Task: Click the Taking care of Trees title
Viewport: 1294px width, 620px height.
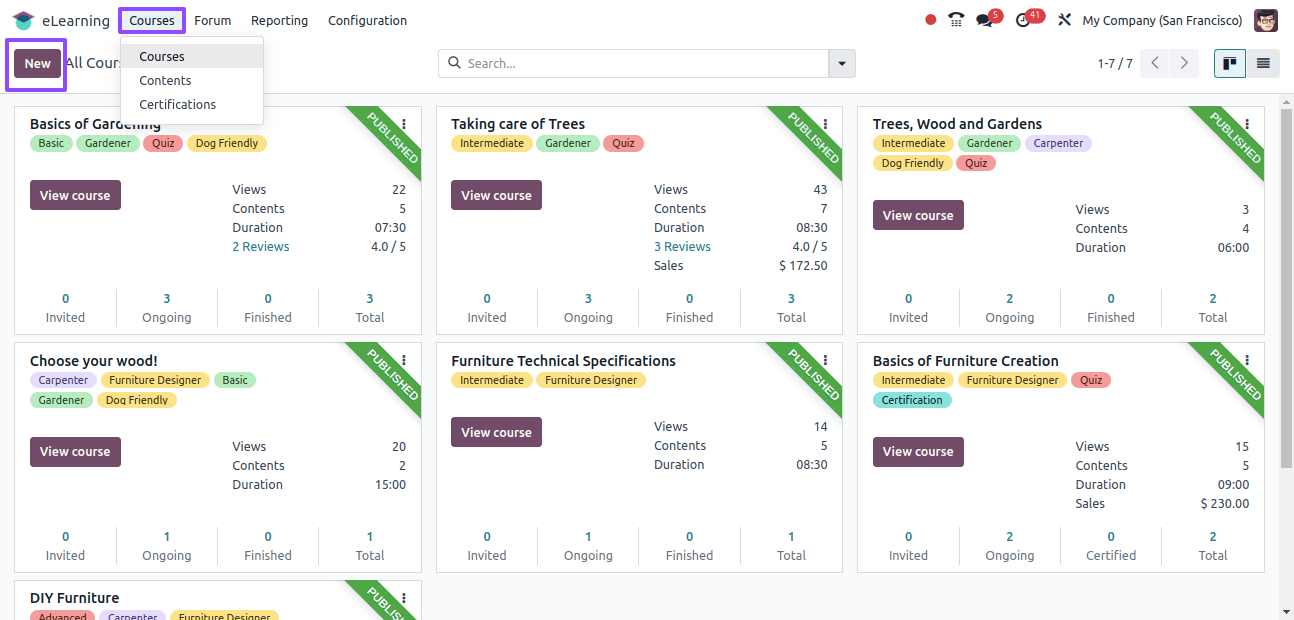Action: (518, 124)
